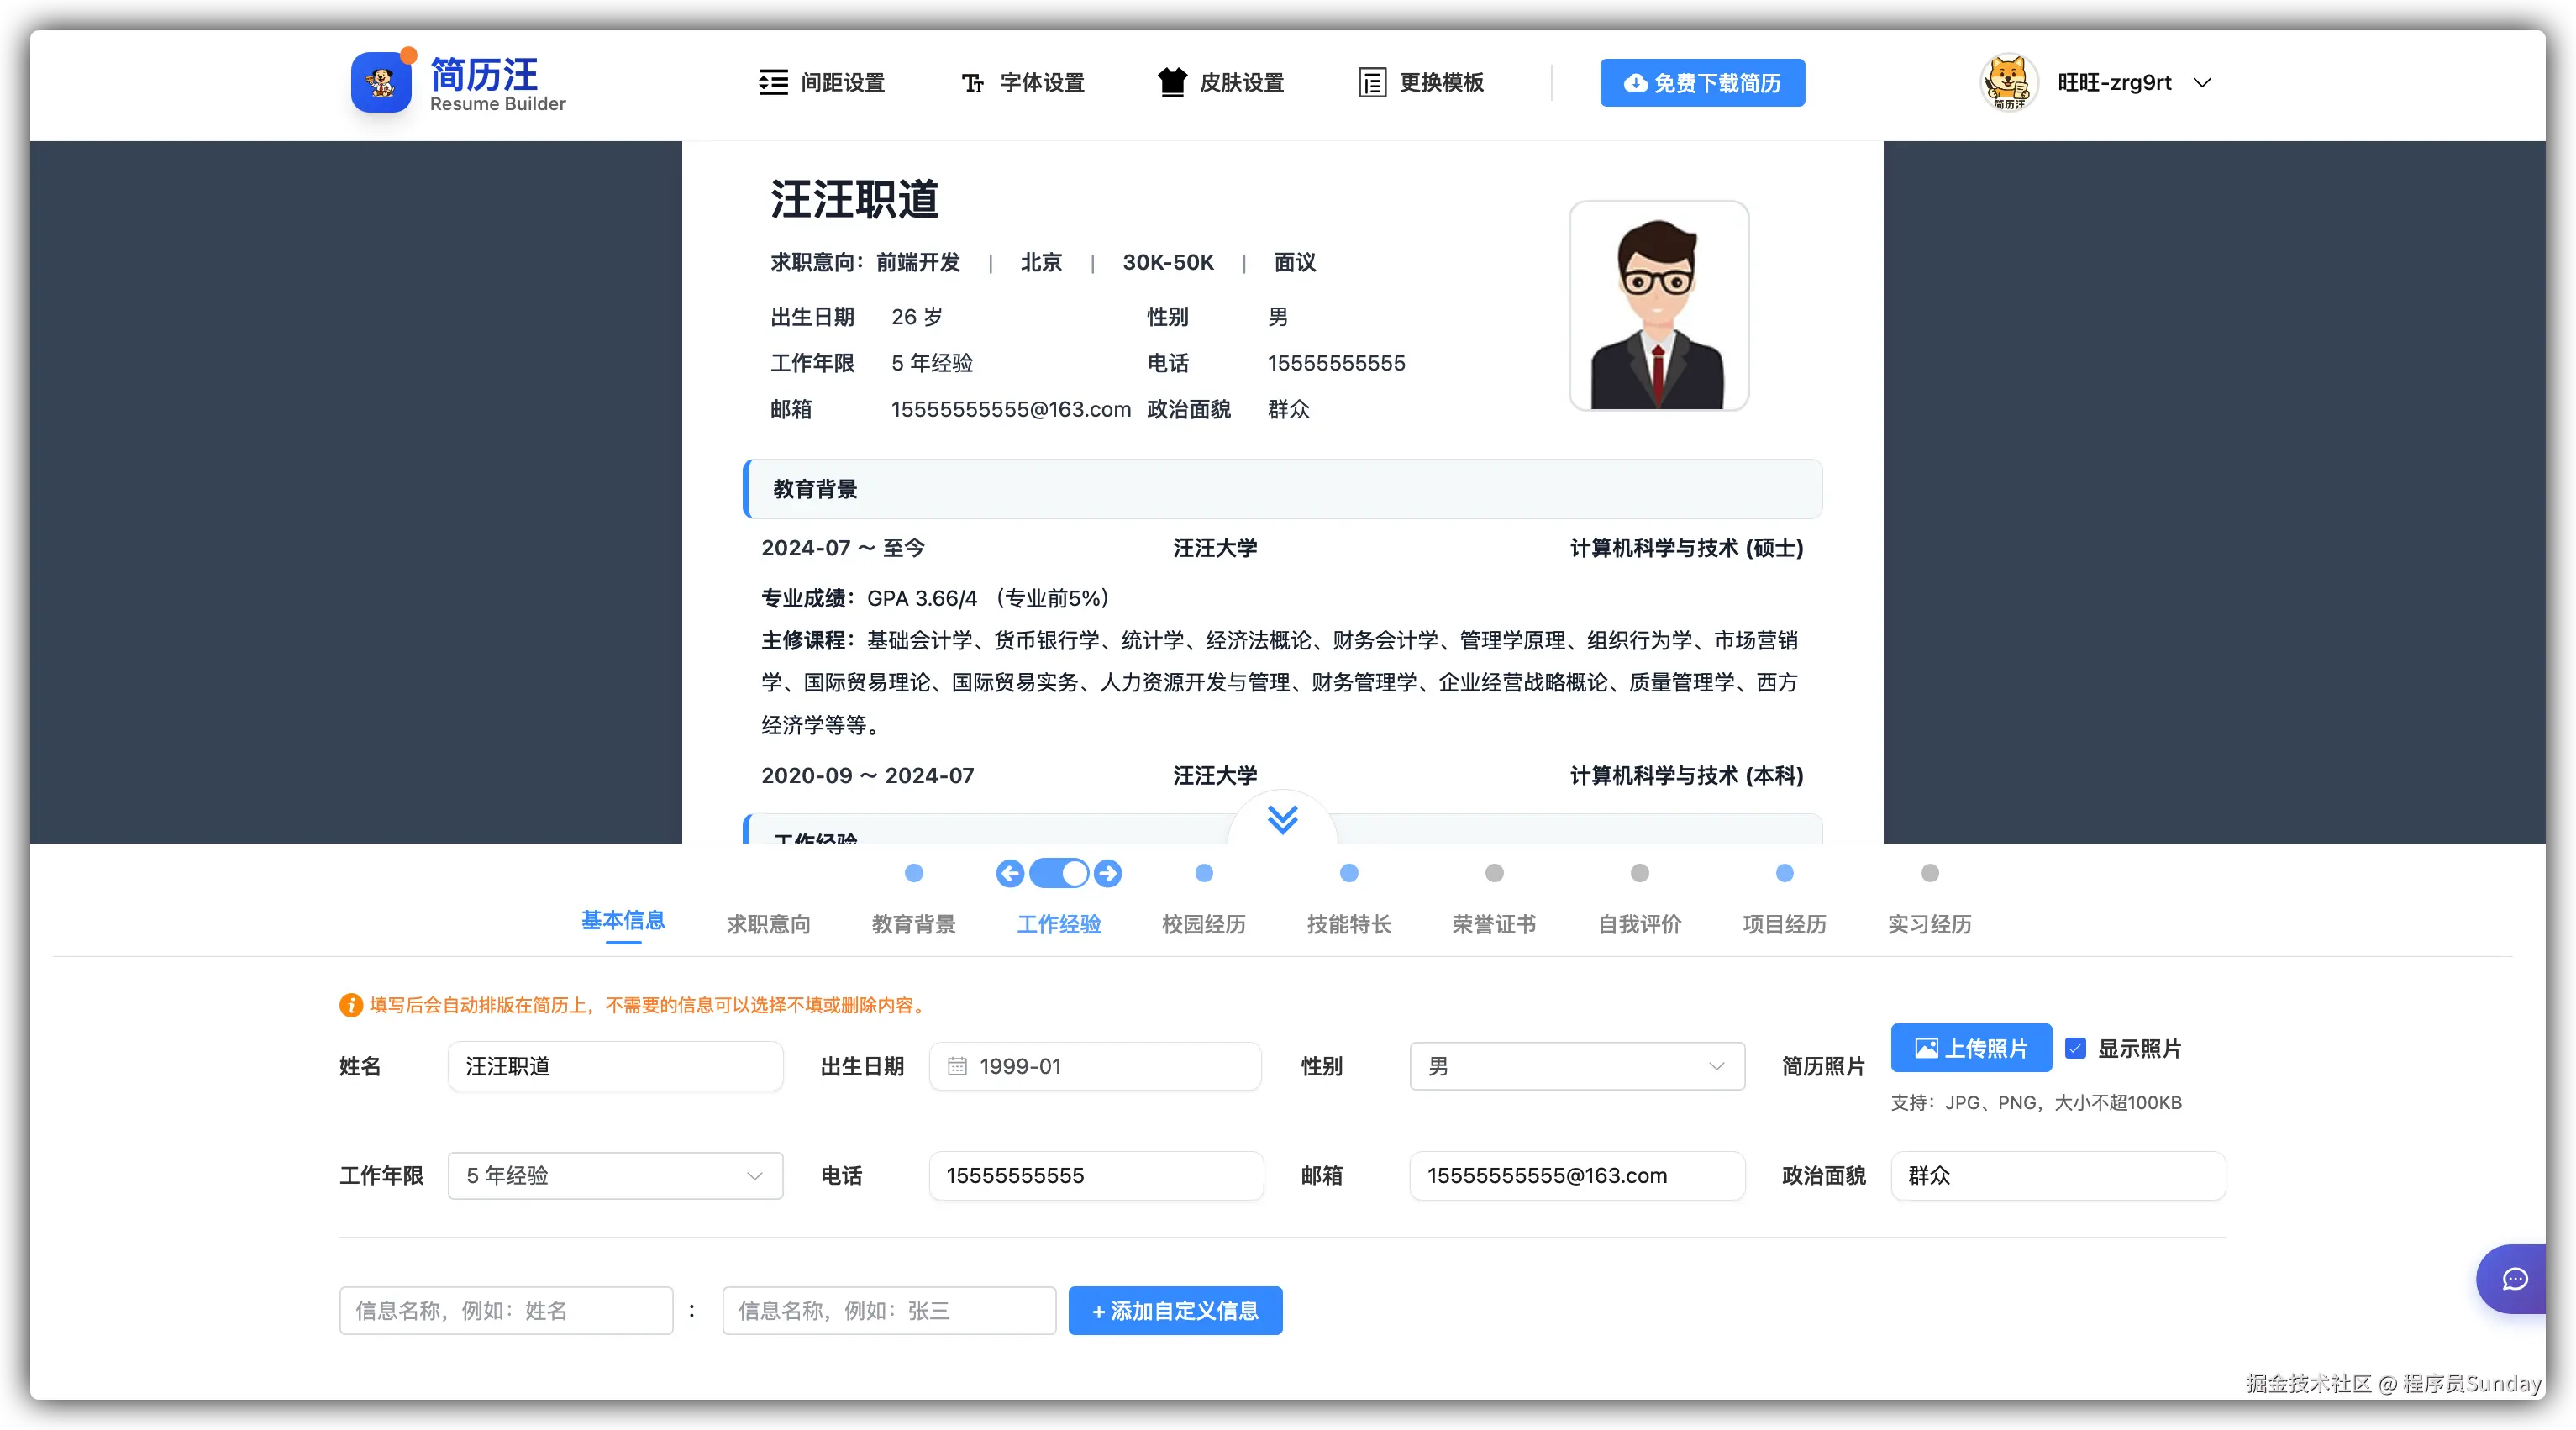Move 工作经验 section right with arrow

1108,873
